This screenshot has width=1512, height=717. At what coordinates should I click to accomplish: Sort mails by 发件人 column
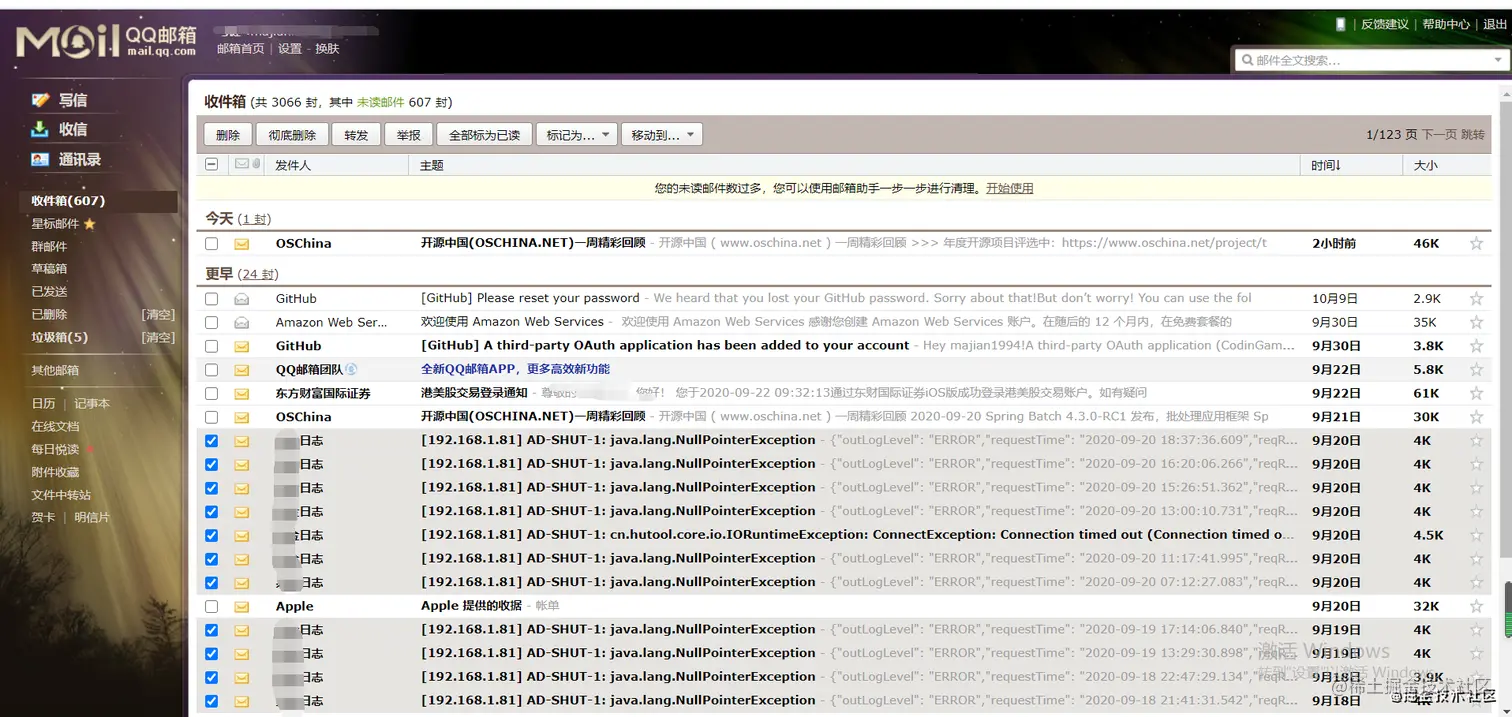[x=293, y=165]
